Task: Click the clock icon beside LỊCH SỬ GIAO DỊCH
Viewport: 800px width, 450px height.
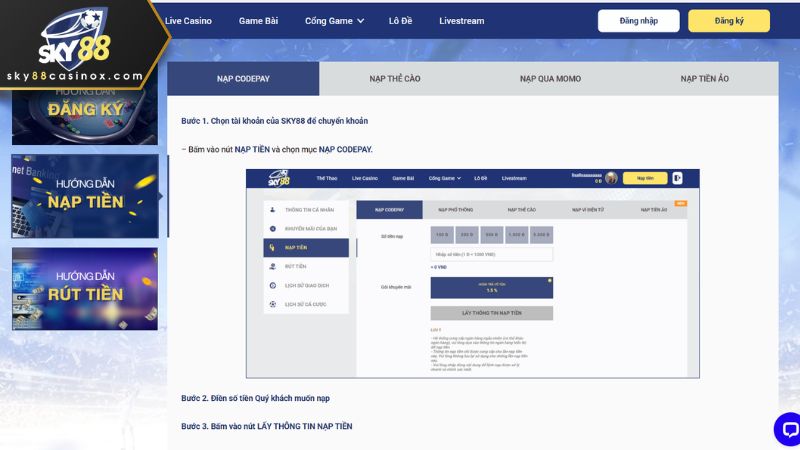Action: pos(272,285)
